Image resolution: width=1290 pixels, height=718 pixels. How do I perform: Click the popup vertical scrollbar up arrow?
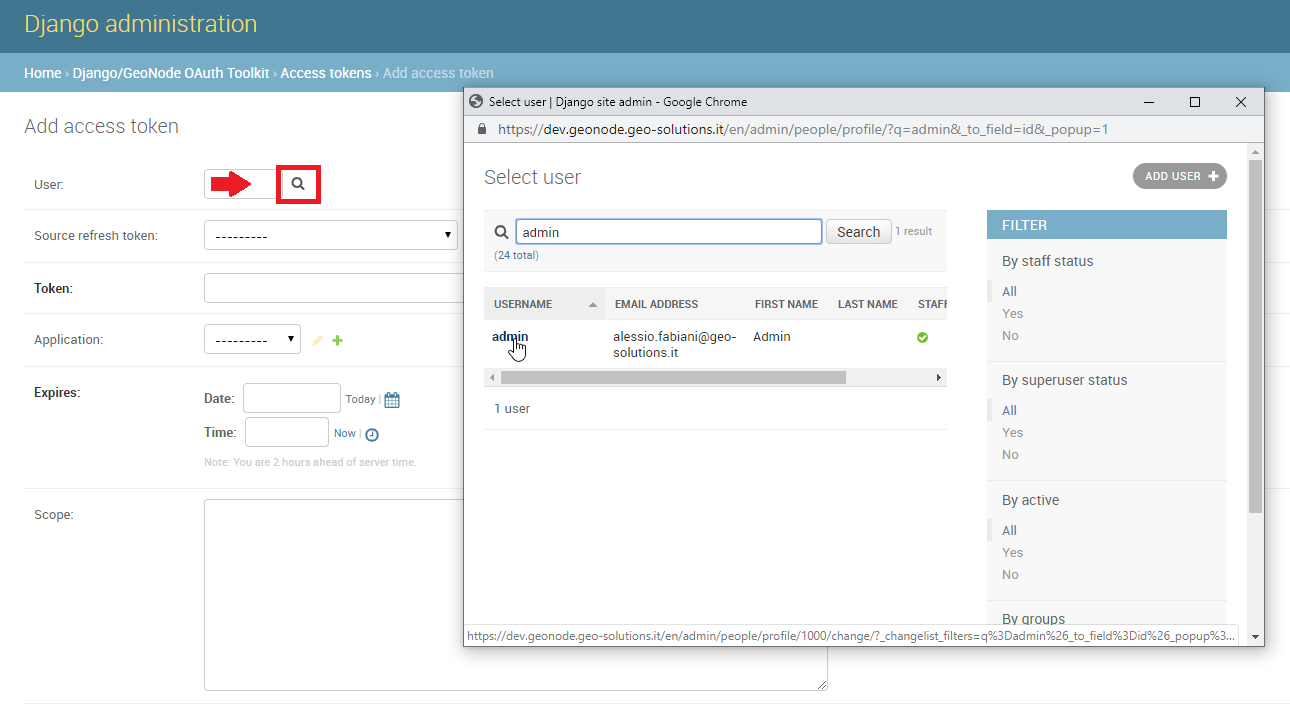[x=1256, y=151]
